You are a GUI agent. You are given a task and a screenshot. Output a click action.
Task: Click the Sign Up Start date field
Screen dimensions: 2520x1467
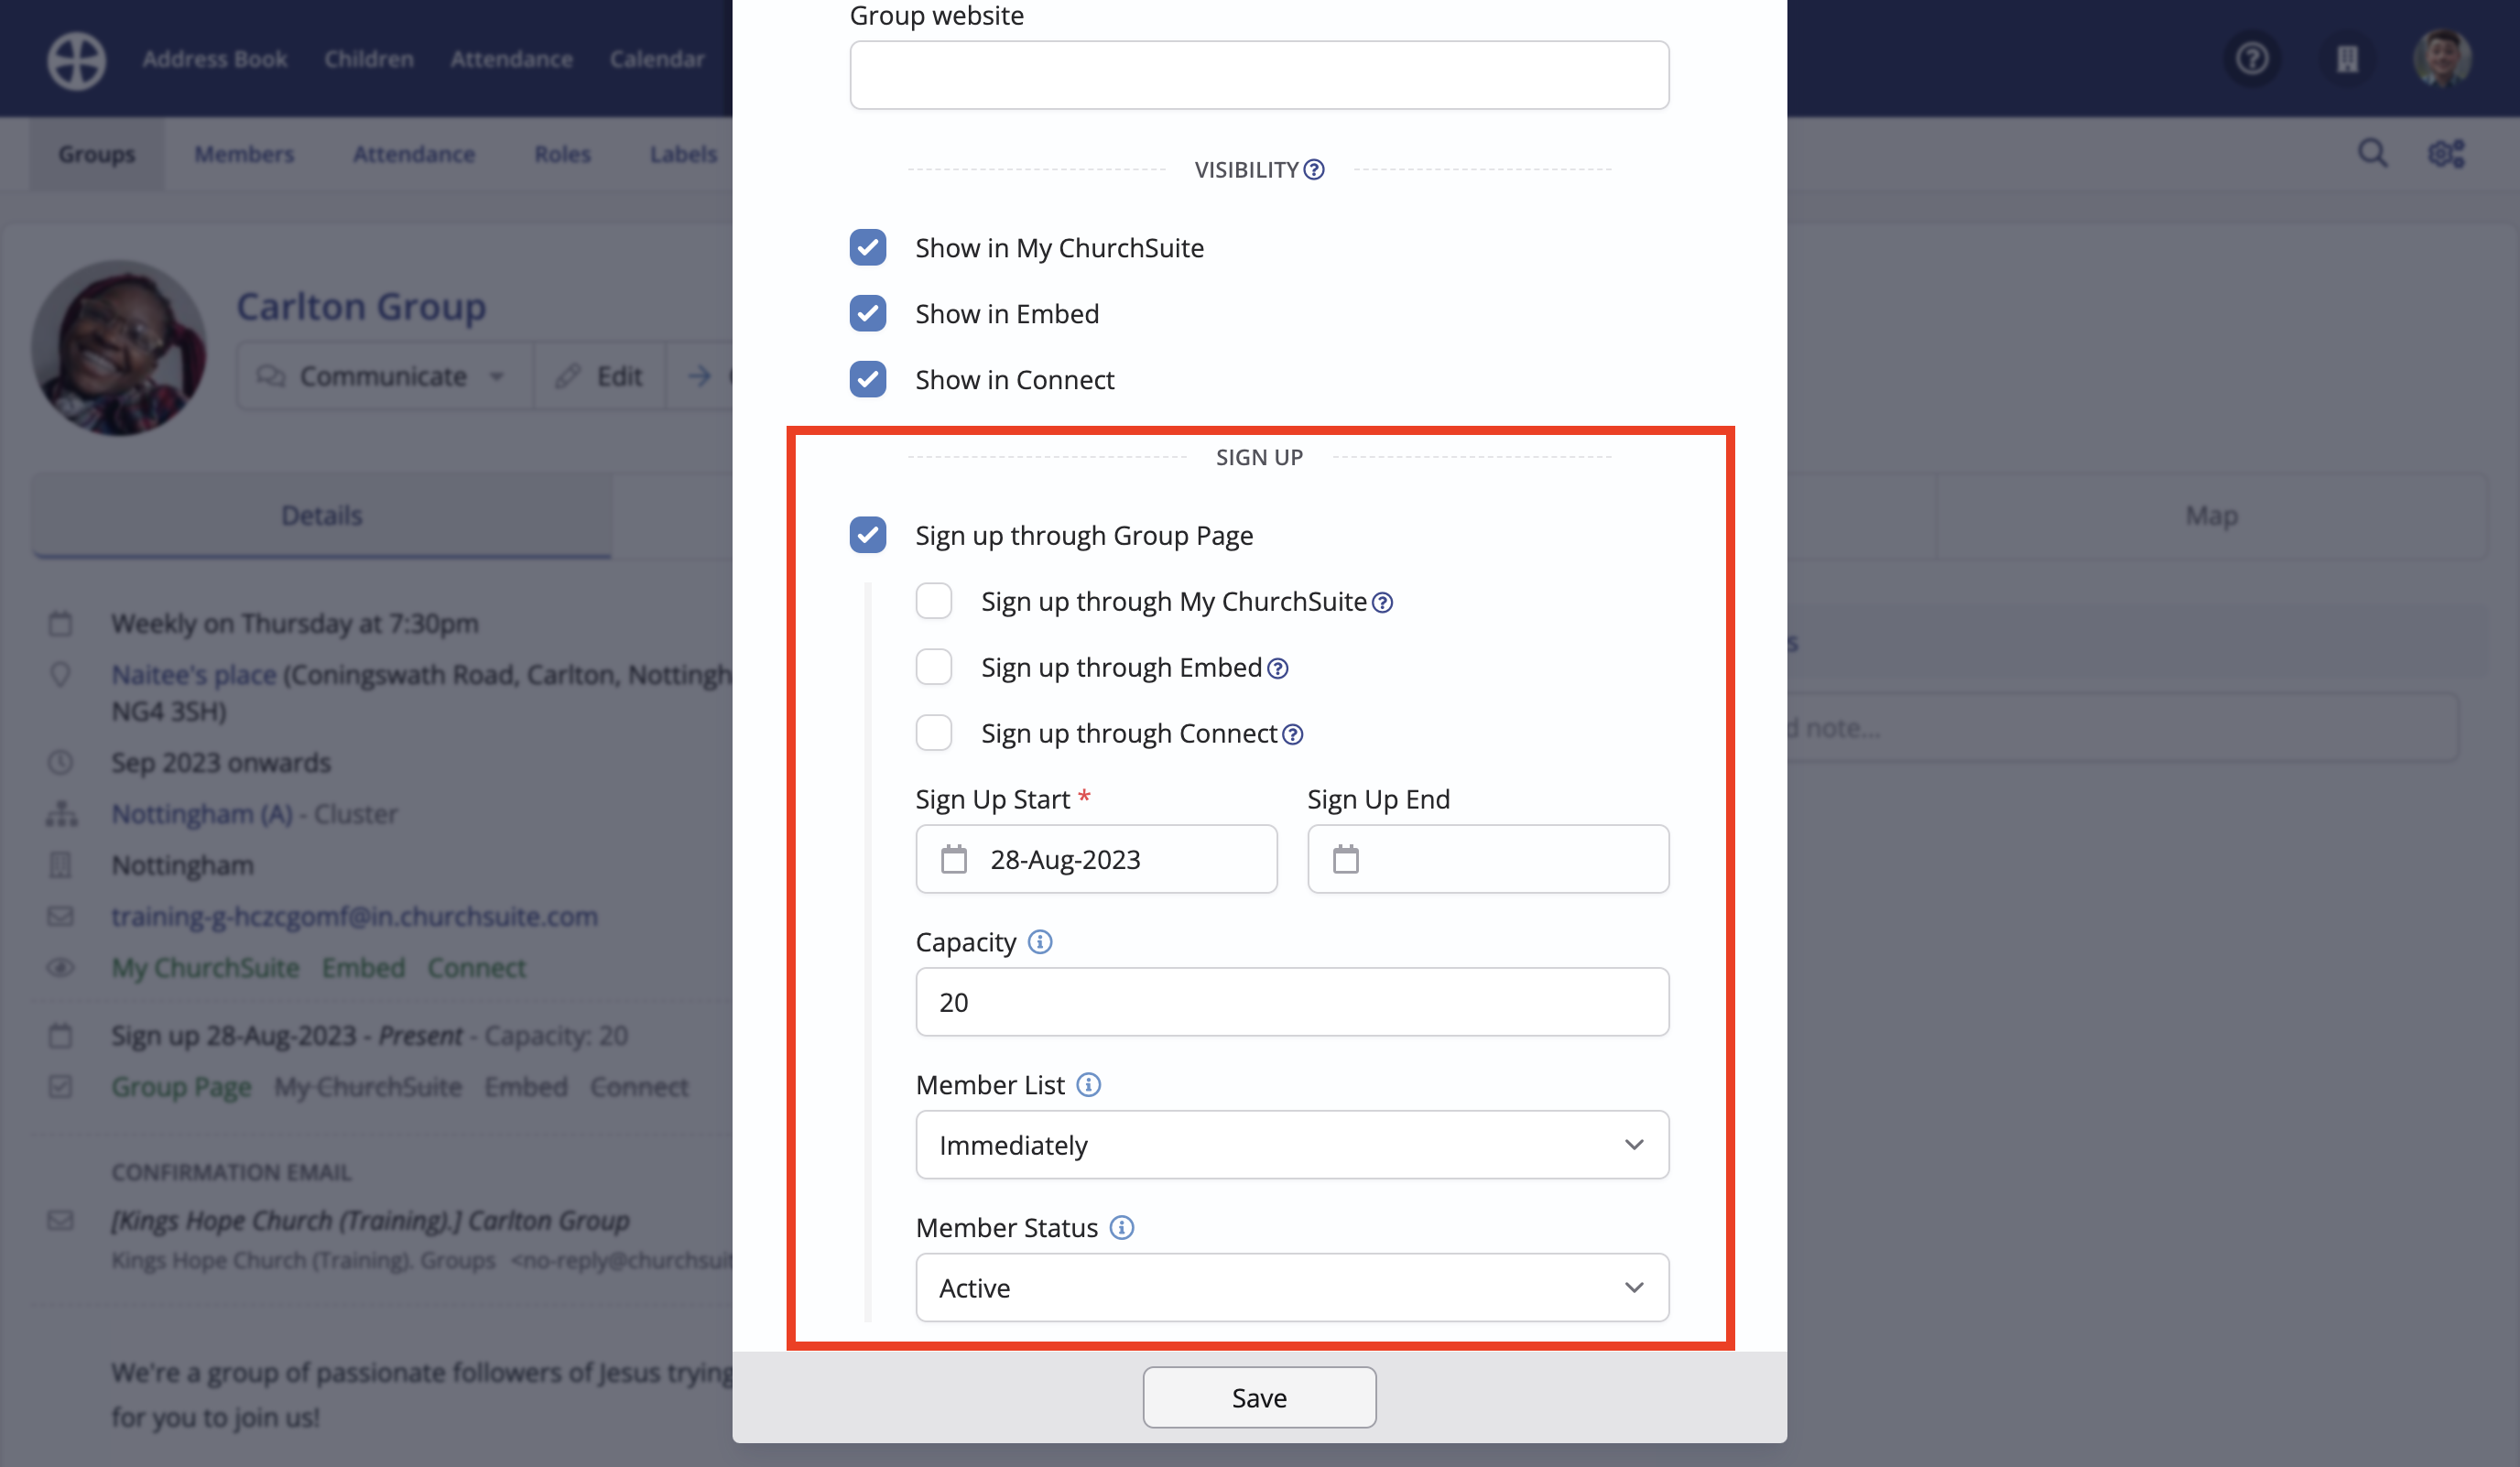[x=1096, y=859]
